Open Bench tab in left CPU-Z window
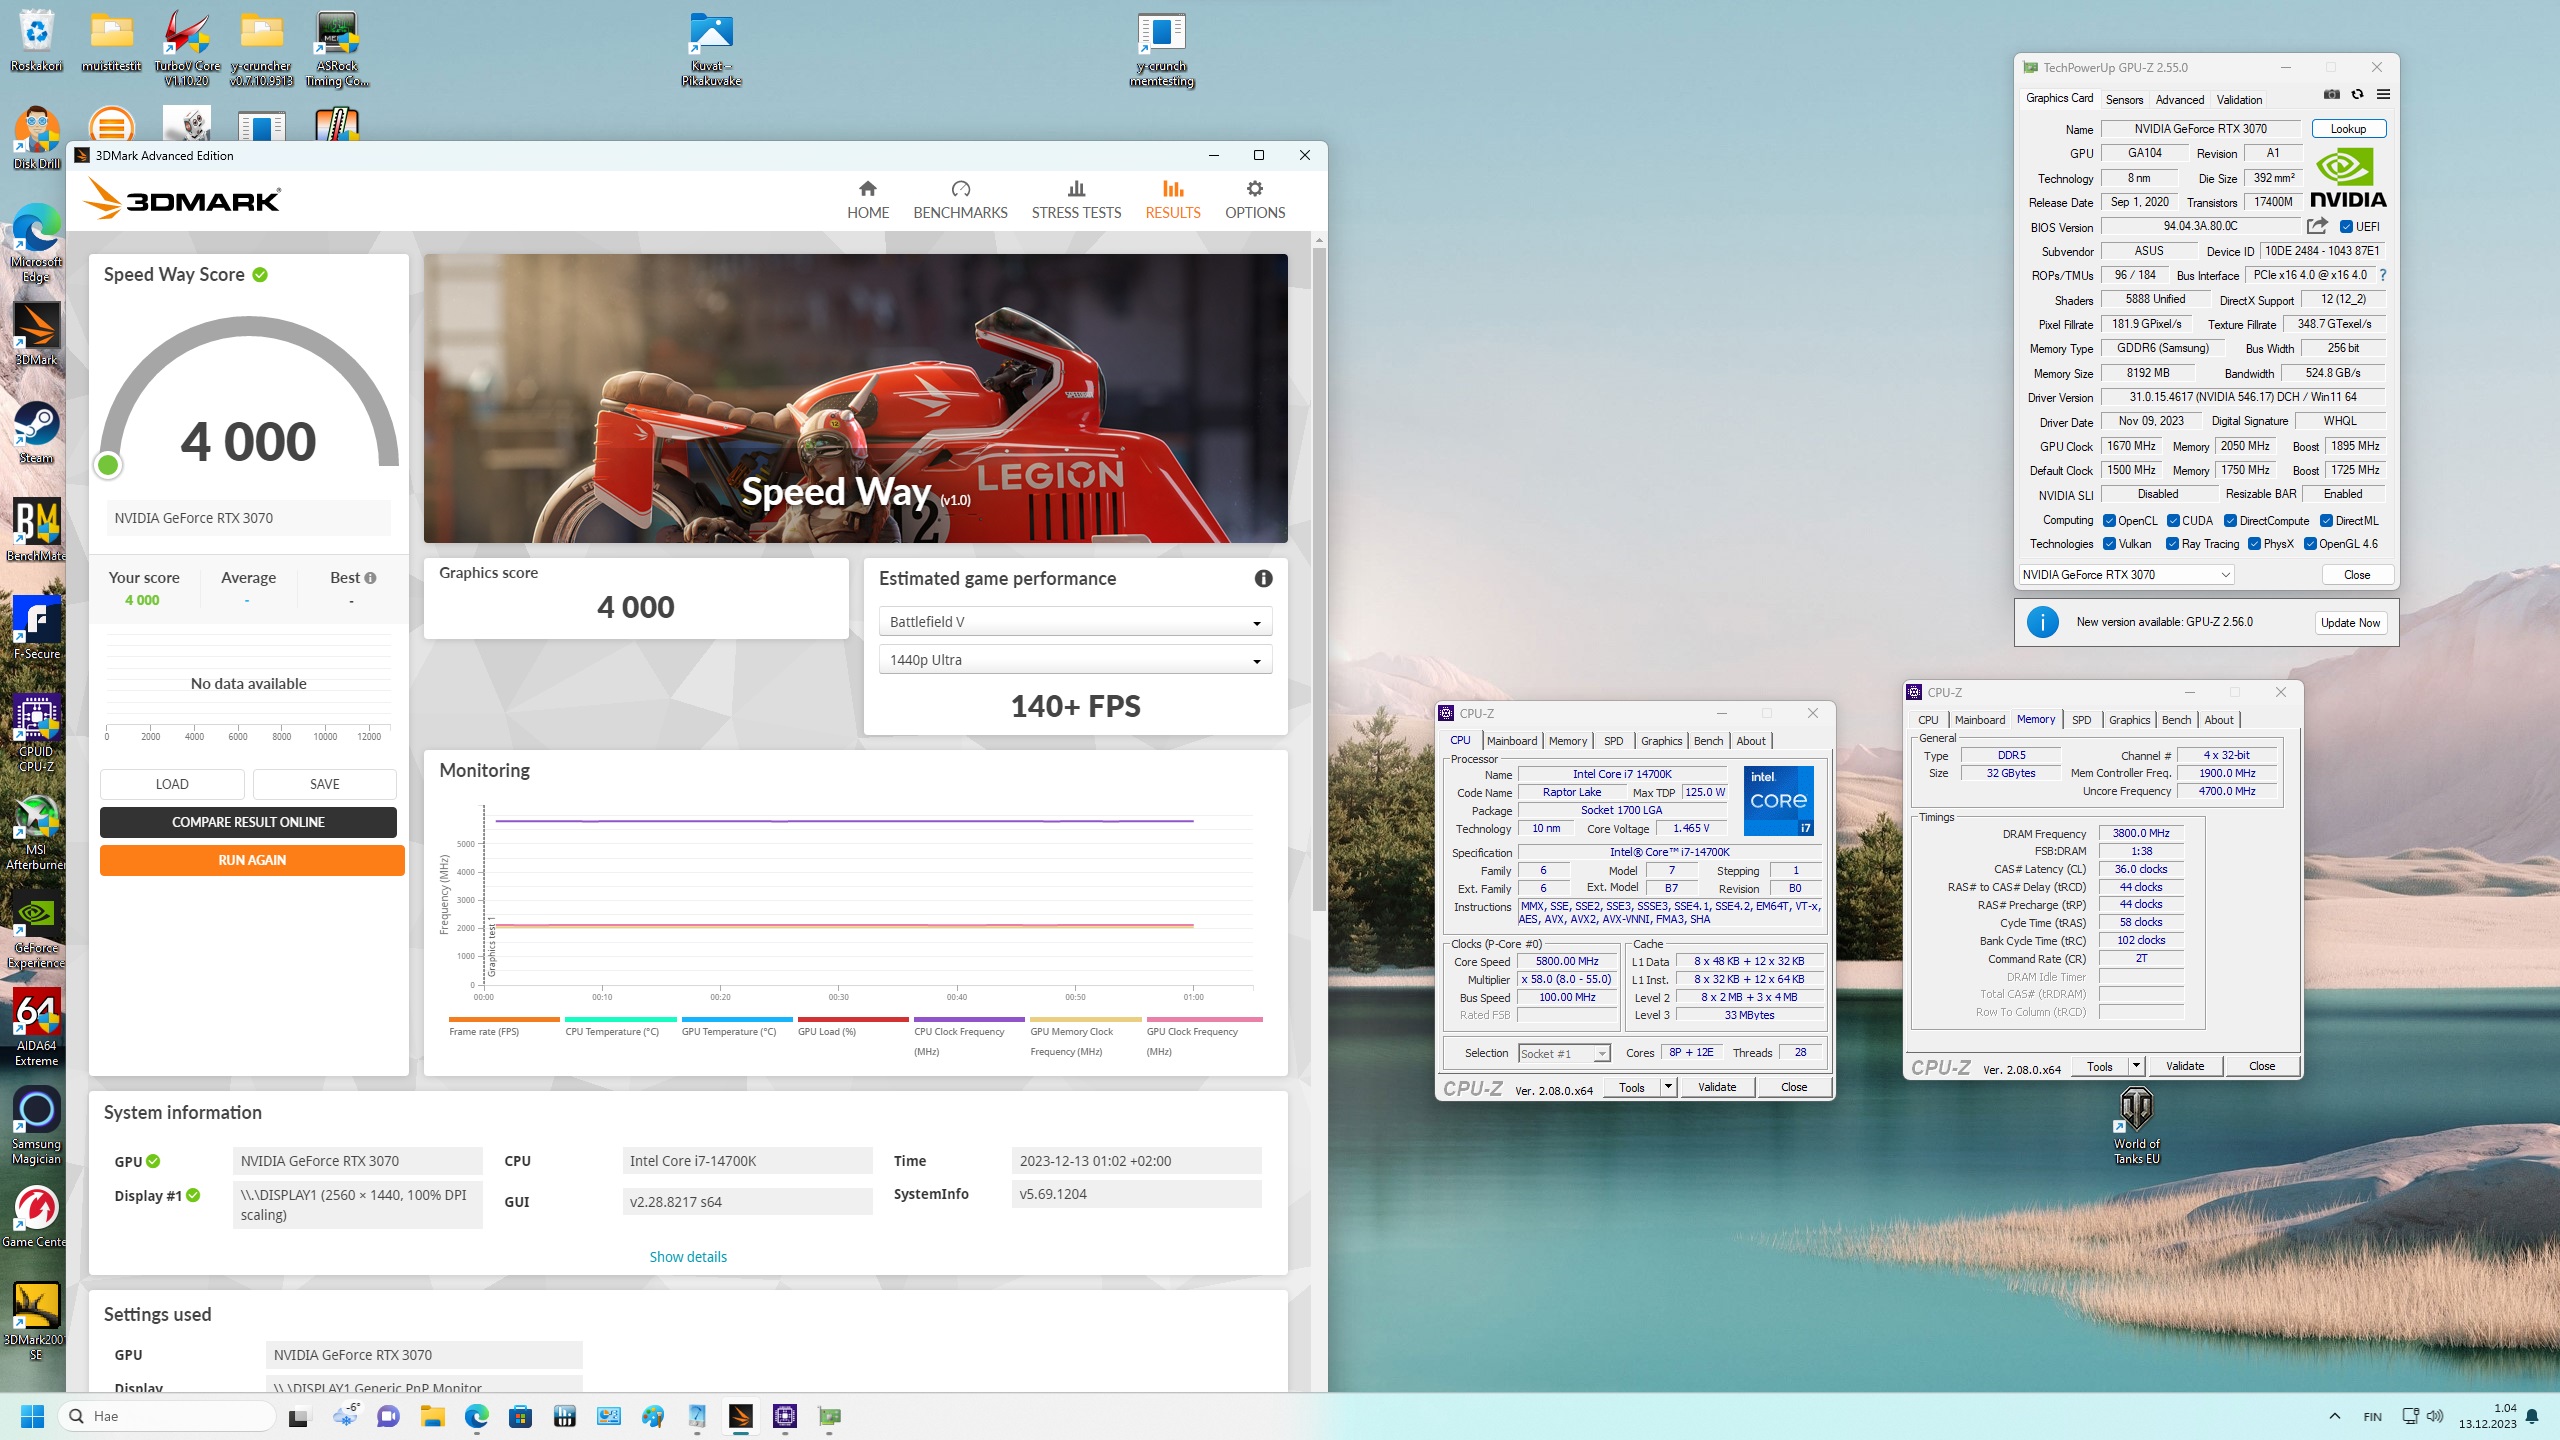 pyautogui.click(x=1708, y=741)
